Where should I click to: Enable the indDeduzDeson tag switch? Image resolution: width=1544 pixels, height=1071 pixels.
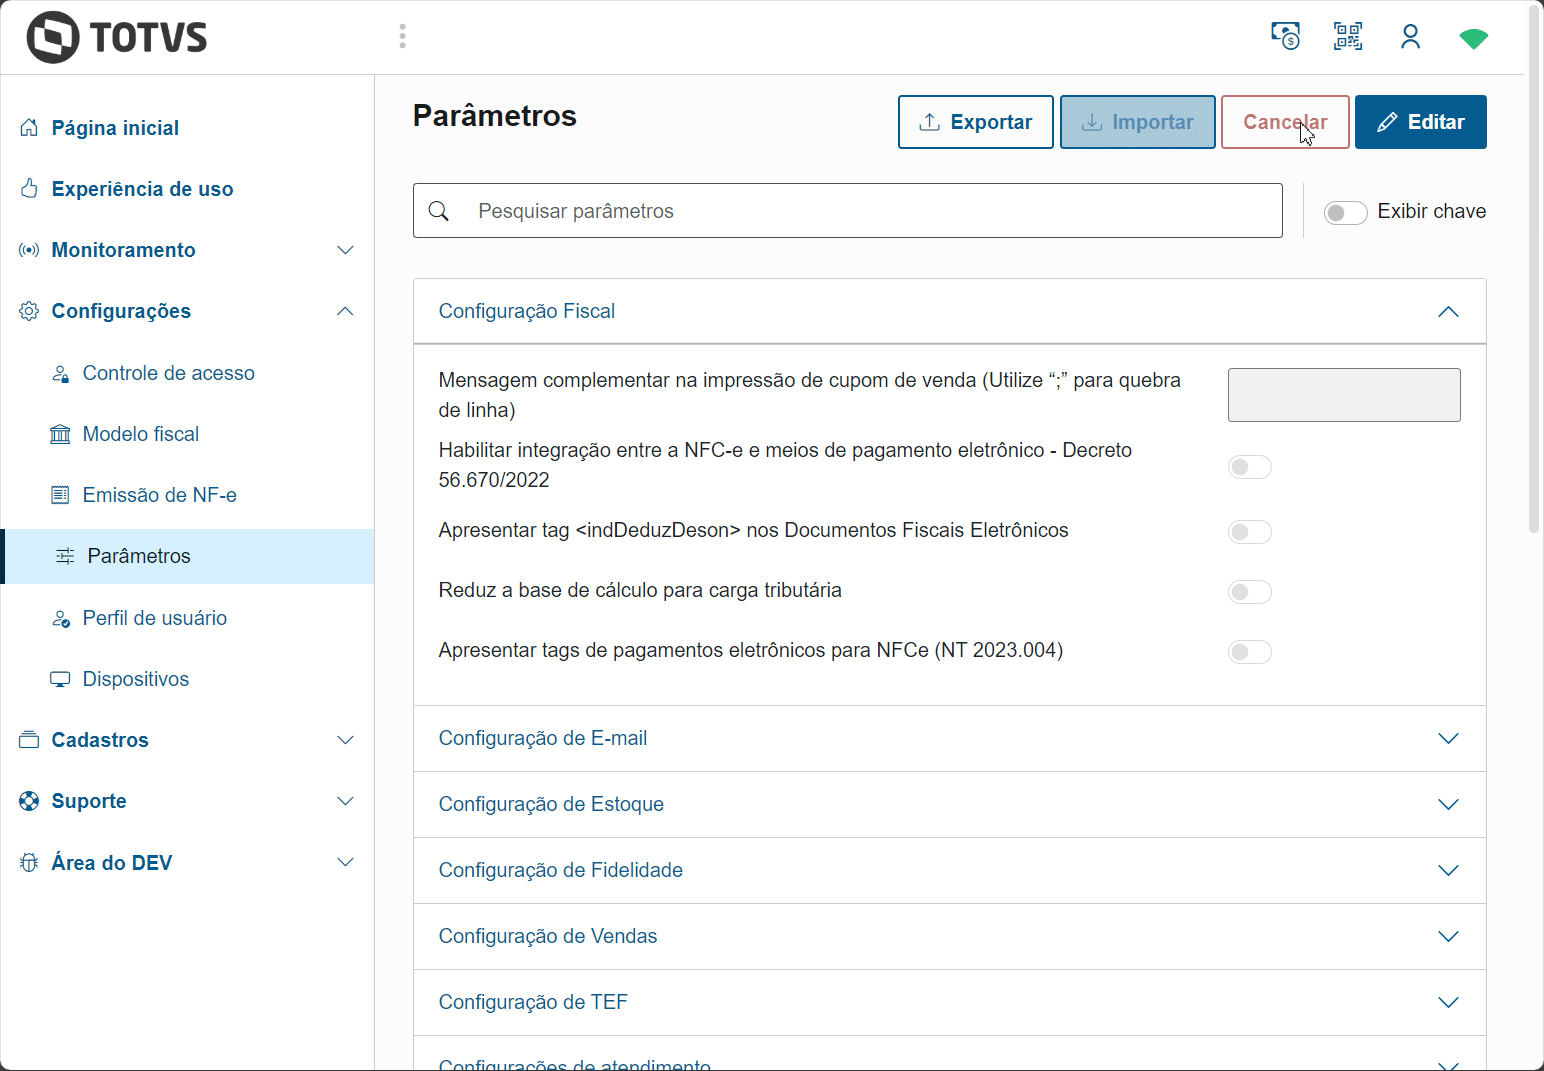pyautogui.click(x=1249, y=532)
